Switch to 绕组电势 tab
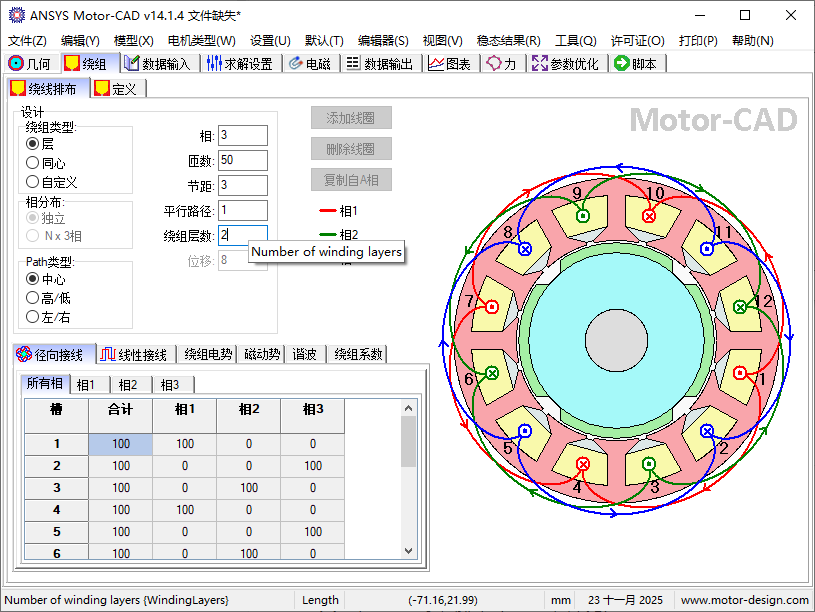Image resolution: width=815 pixels, height=612 pixels. 208,355
